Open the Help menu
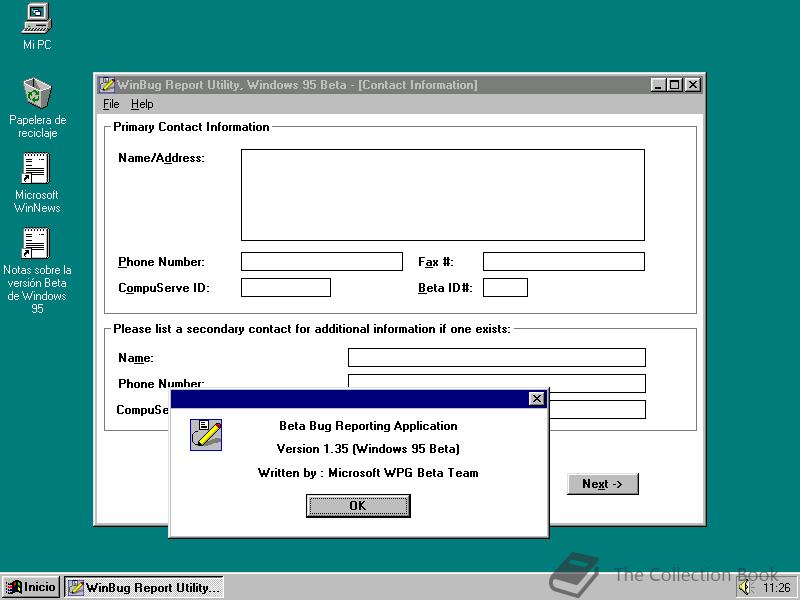Viewport: 800px width, 600px height. coord(142,104)
